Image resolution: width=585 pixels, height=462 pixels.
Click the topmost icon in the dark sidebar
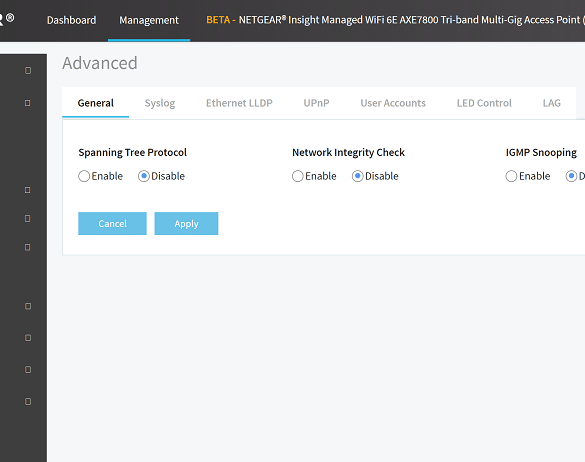(x=28, y=71)
